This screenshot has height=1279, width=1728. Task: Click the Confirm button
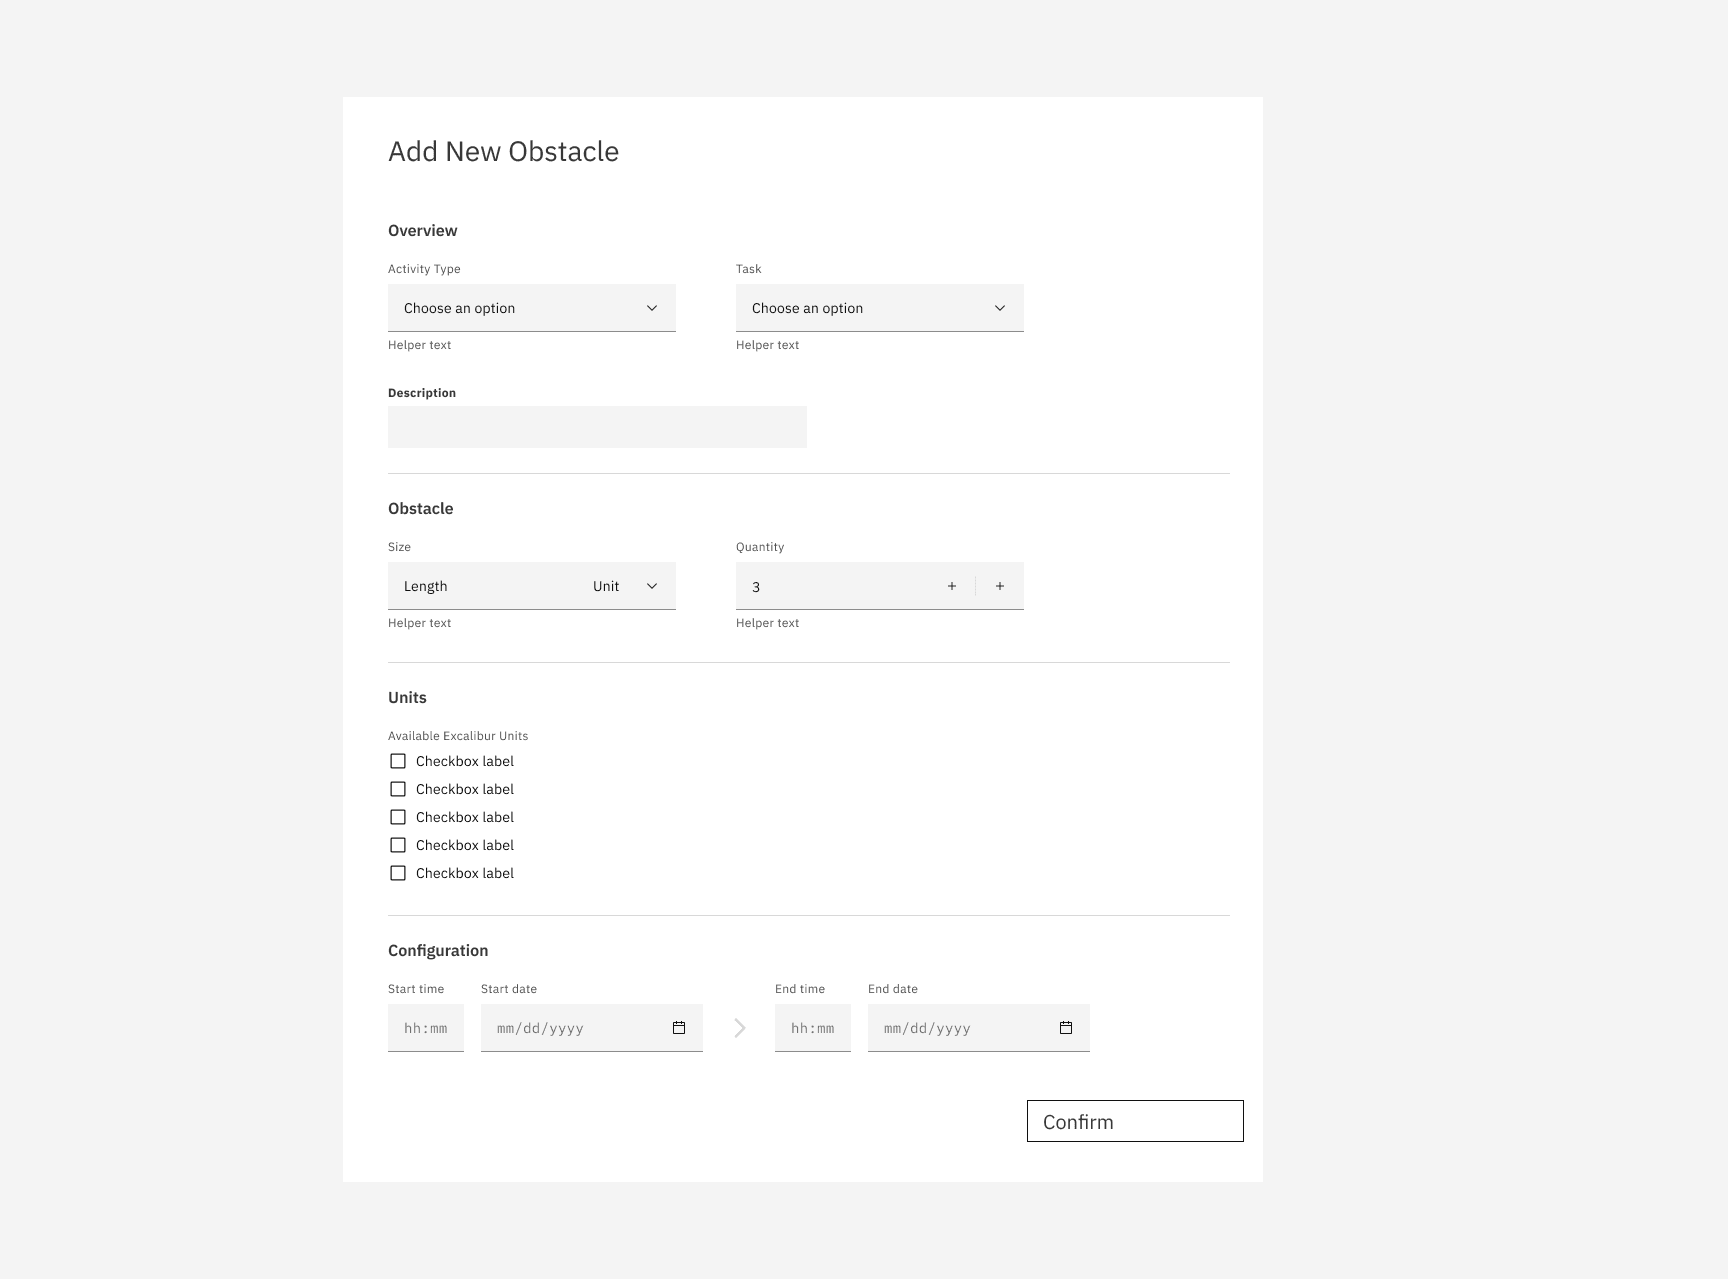tap(1135, 1121)
